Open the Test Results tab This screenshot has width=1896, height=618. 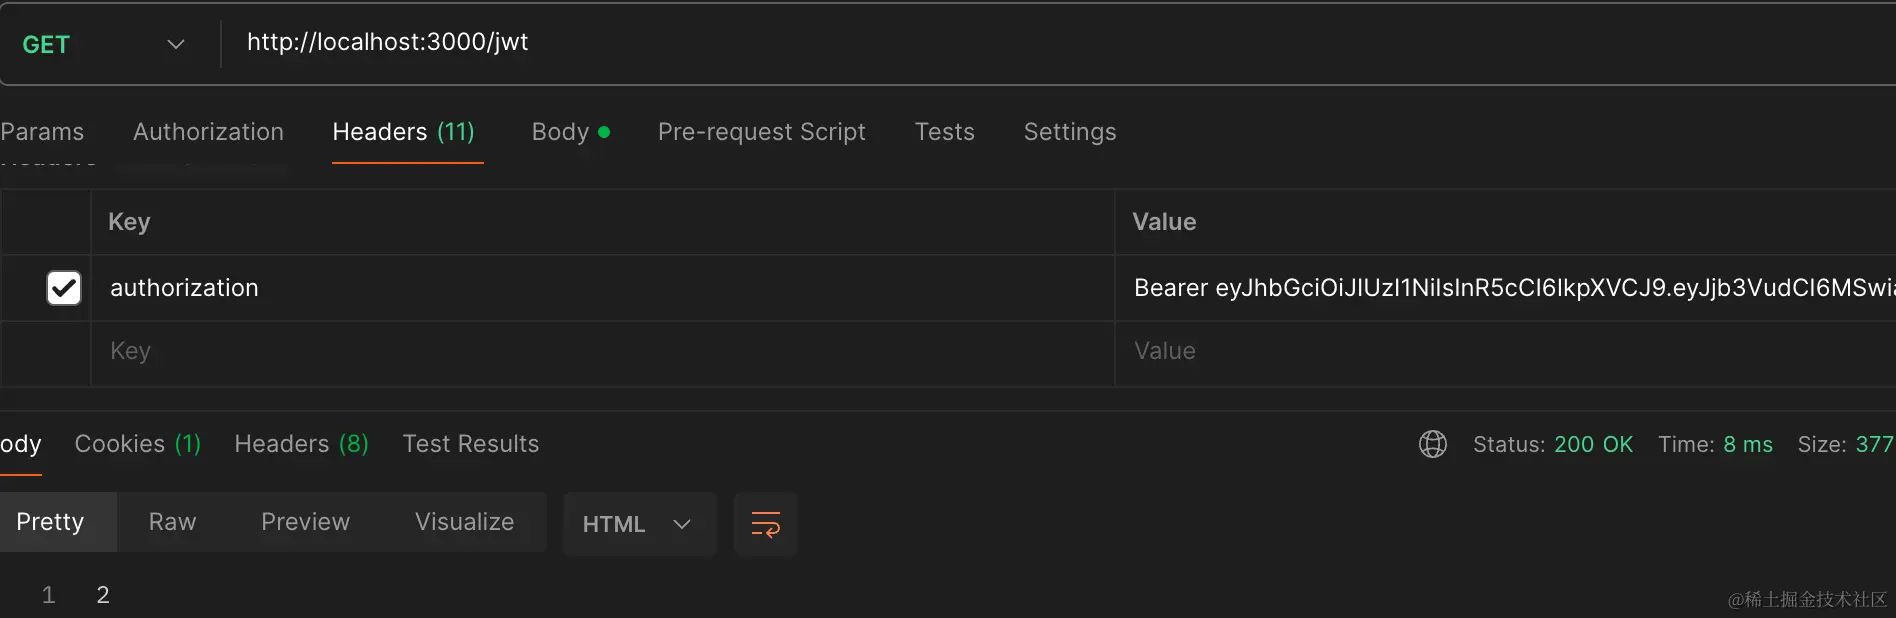point(470,444)
